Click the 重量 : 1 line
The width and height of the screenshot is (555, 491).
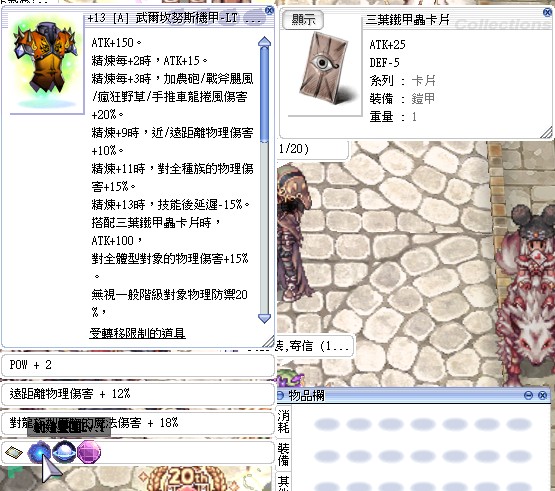click(393, 116)
